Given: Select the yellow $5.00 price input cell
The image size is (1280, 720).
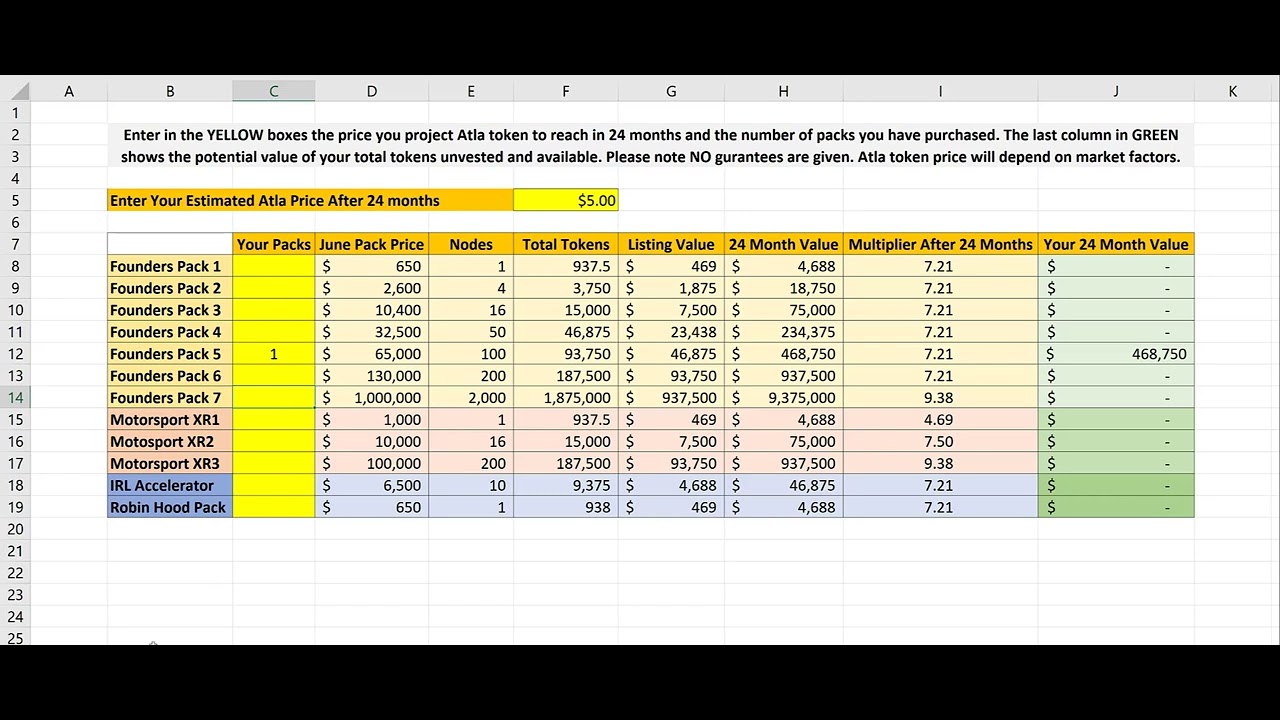Looking at the screenshot, I should tap(565, 200).
